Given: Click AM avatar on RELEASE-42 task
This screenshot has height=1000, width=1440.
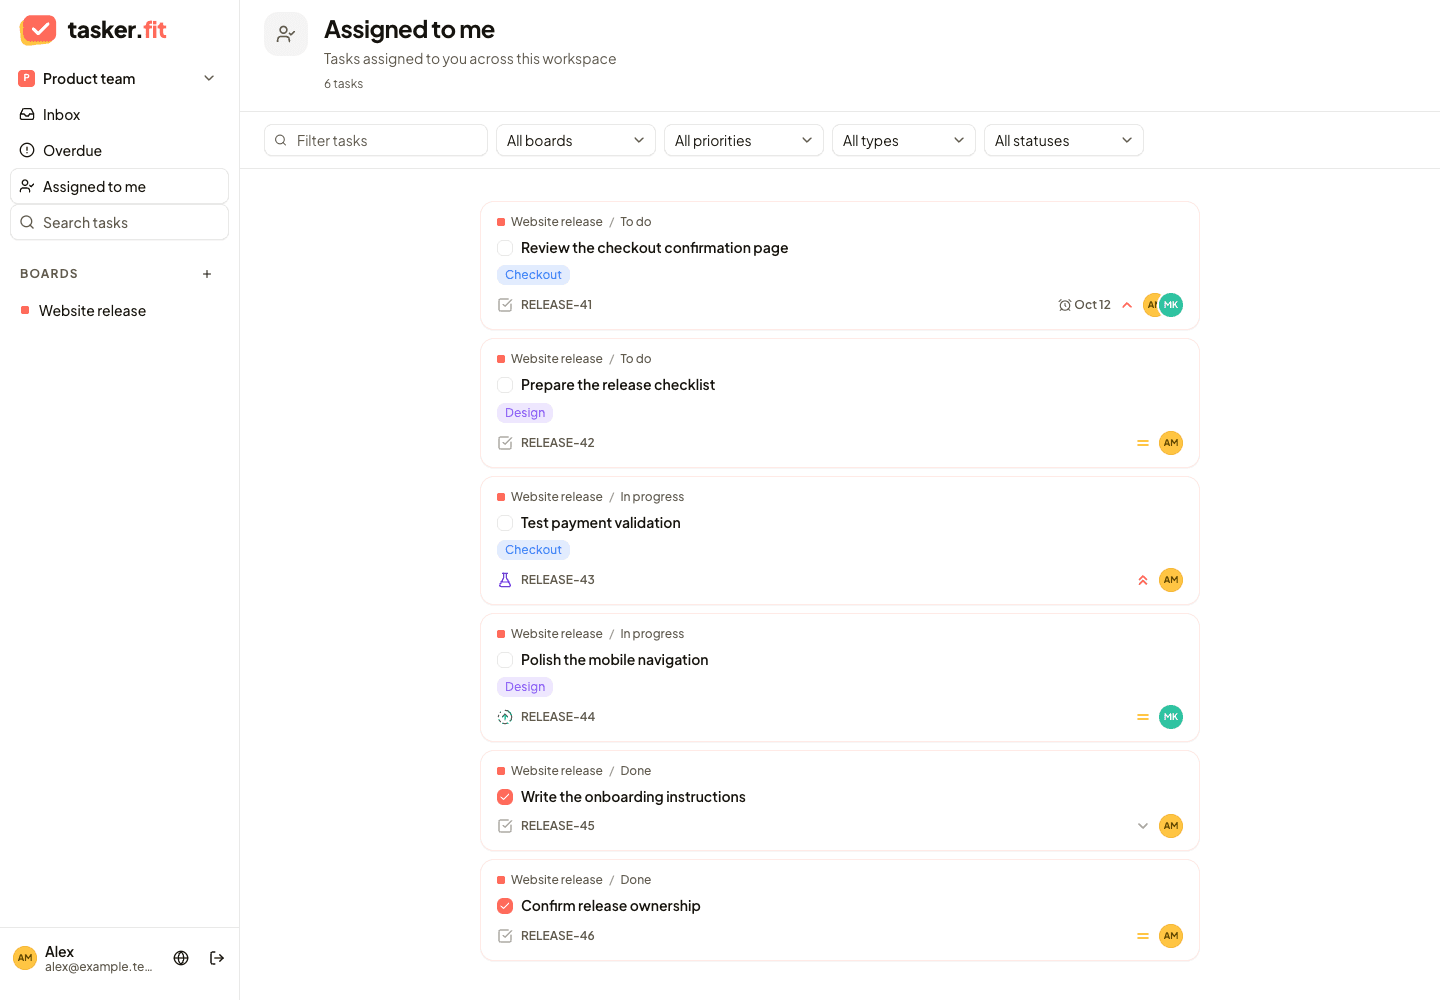Looking at the screenshot, I should click(x=1171, y=443).
